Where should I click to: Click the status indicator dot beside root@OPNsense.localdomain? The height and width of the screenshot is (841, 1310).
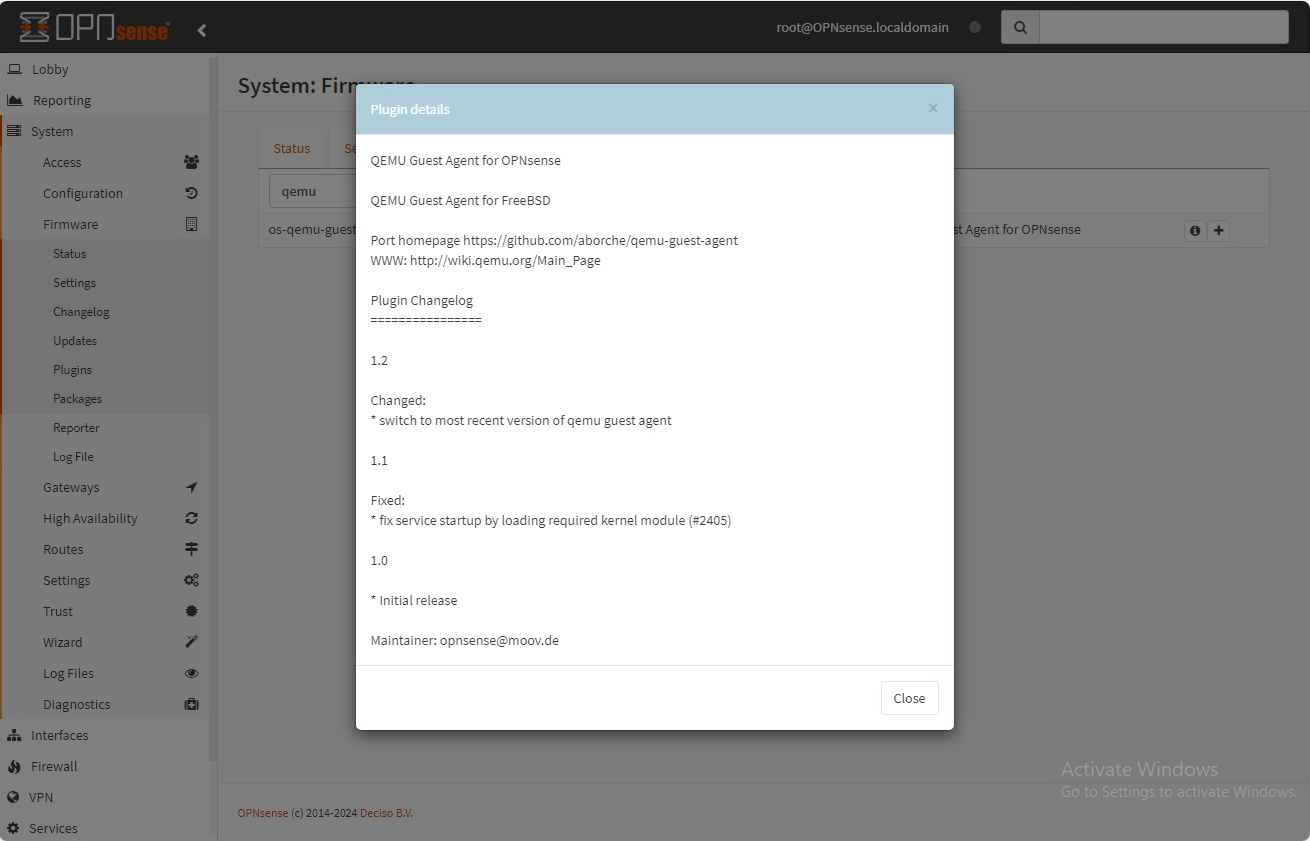click(x=975, y=27)
